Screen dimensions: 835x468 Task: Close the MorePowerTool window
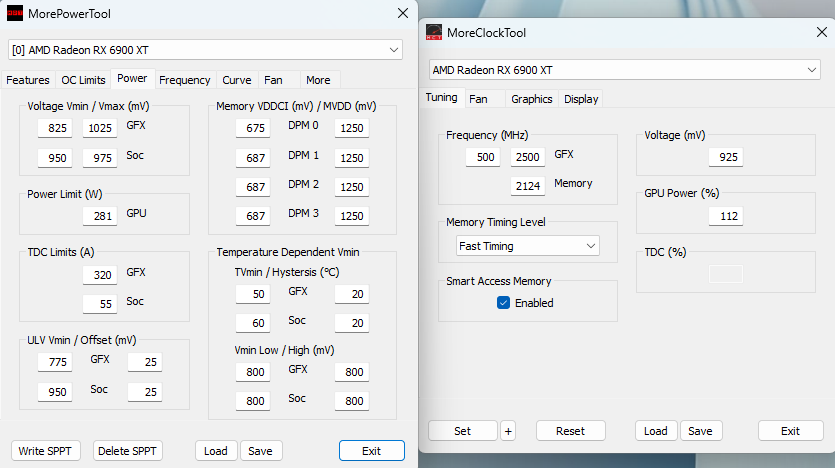point(403,13)
